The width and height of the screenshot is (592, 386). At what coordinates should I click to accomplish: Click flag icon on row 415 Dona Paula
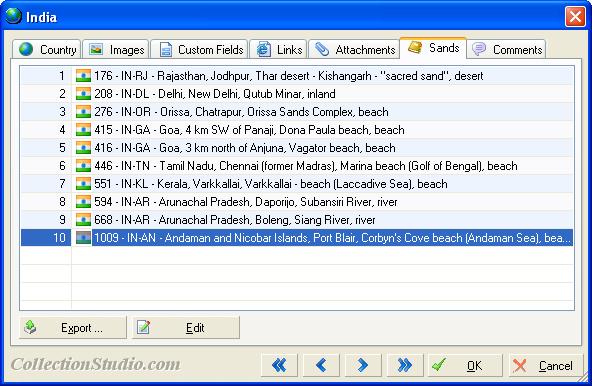(x=83, y=130)
